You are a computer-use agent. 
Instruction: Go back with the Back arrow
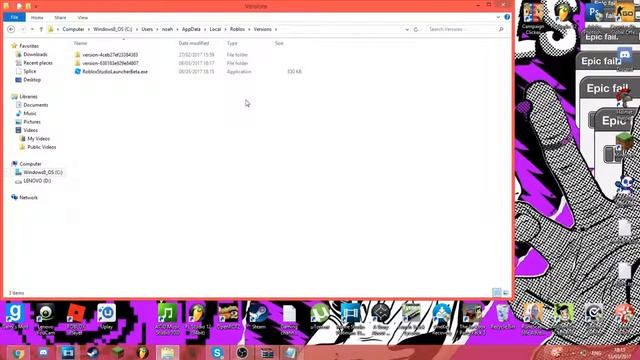point(11,29)
